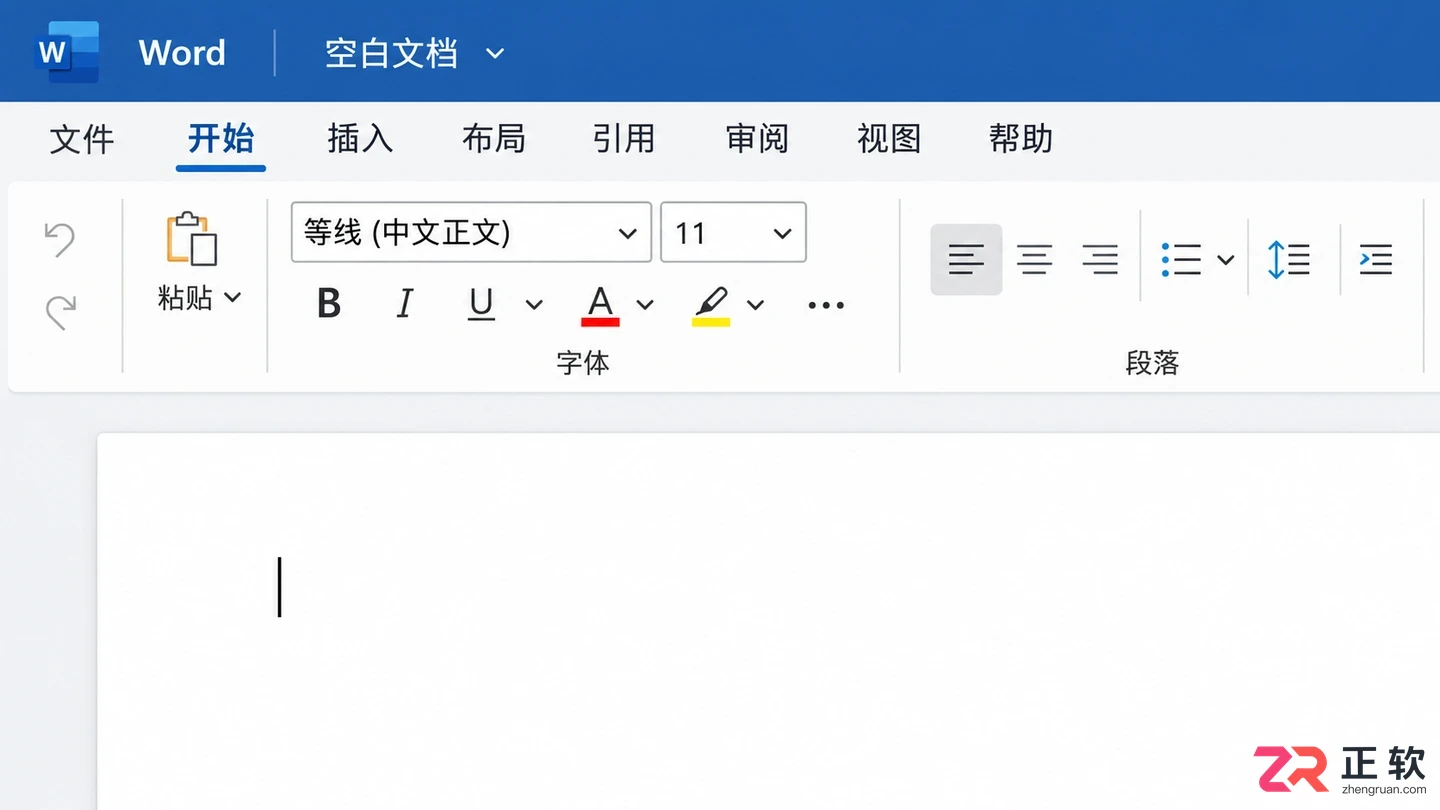Click inside the blank document page
This screenshot has height=810, width=1440.
pyautogui.click(x=768, y=620)
